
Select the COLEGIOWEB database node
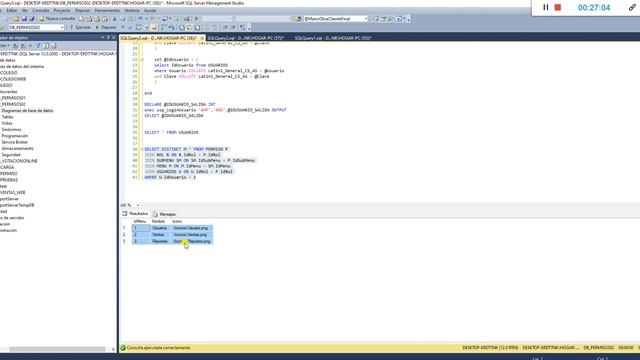[13, 79]
